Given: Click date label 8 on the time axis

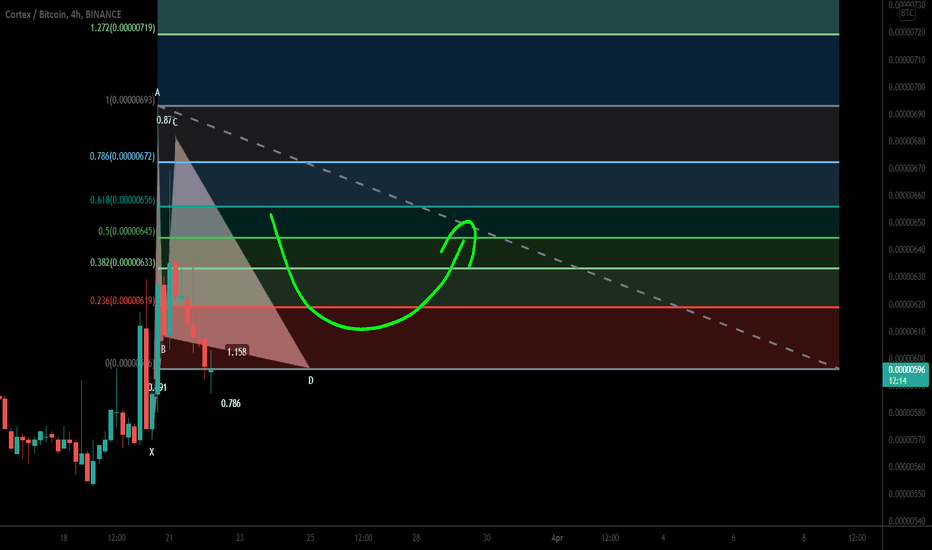Looking at the screenshot, I should tap(804, 538).
